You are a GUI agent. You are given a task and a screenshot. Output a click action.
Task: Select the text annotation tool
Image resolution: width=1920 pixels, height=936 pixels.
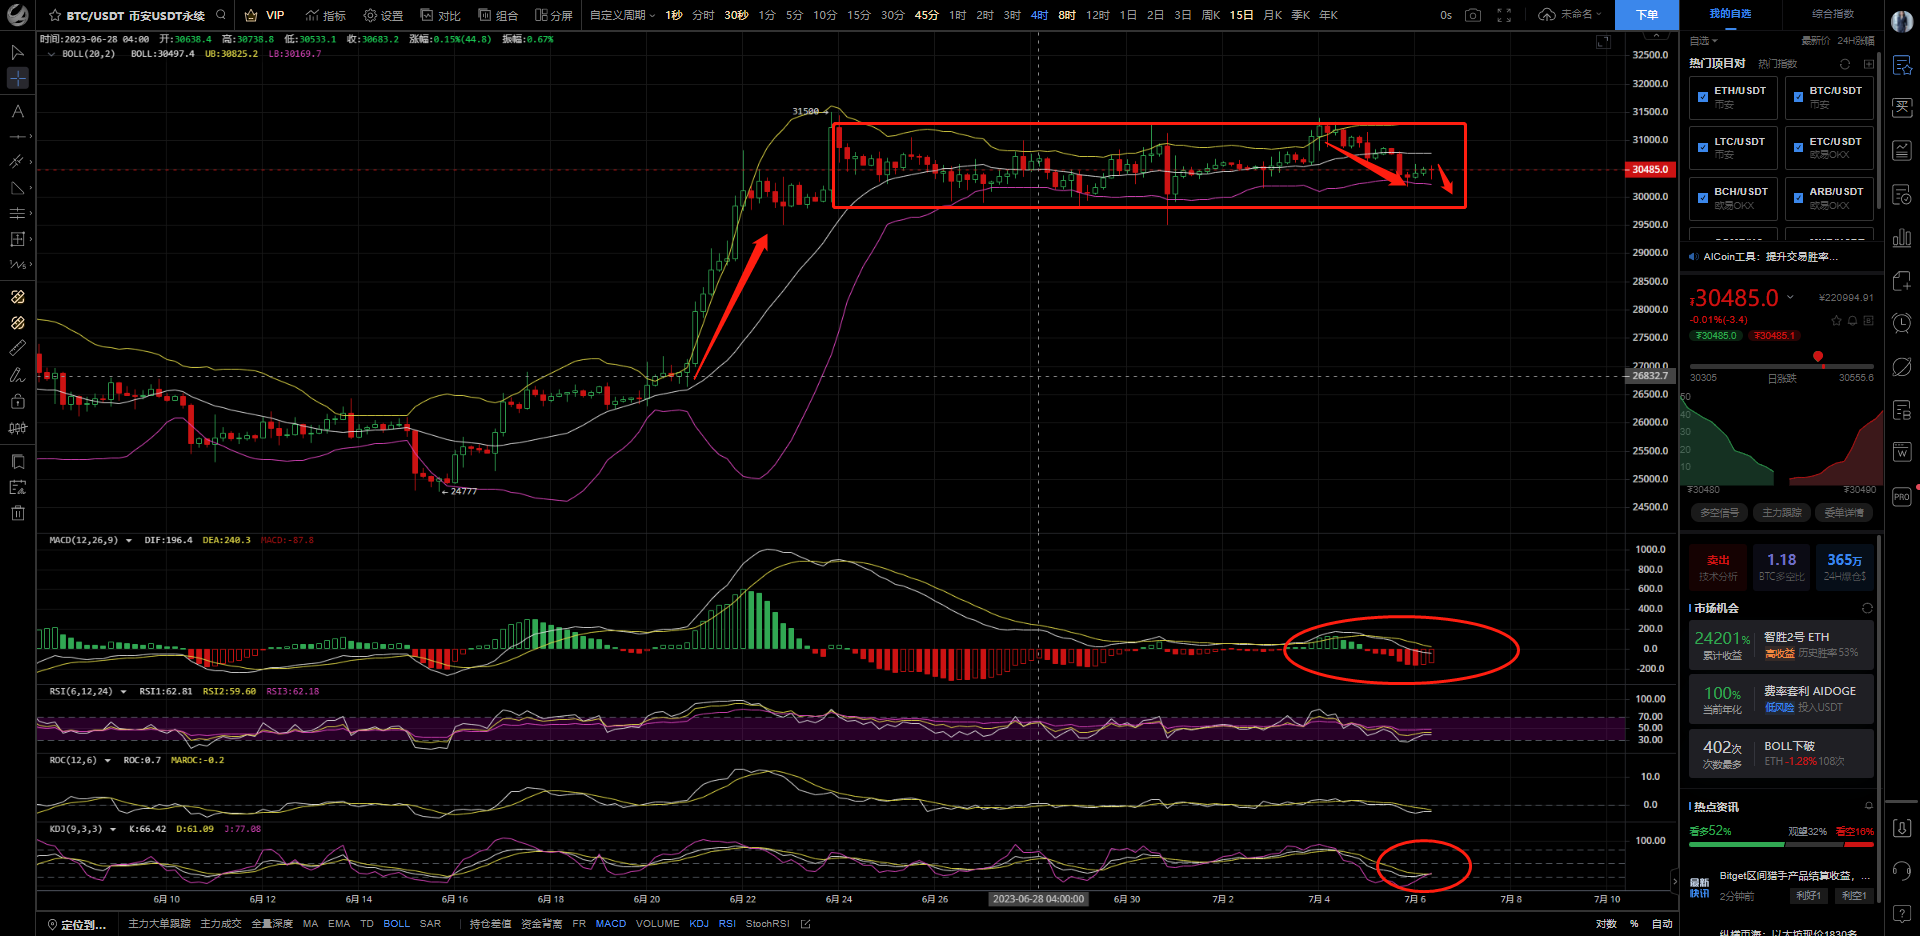[17, 111]
